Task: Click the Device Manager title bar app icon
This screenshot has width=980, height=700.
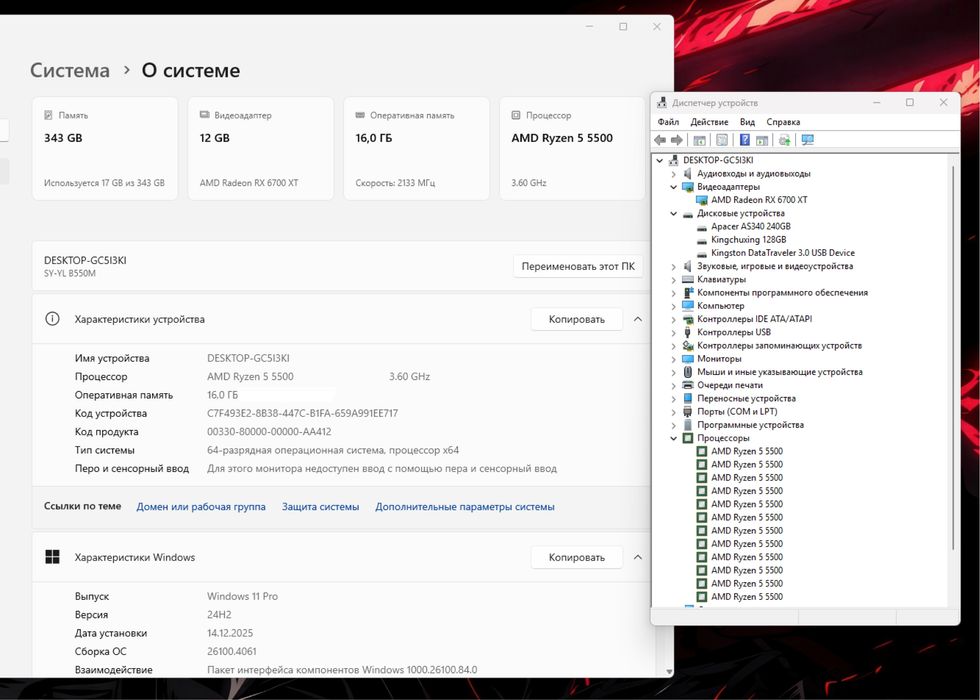Action: (x=662, y=102)
